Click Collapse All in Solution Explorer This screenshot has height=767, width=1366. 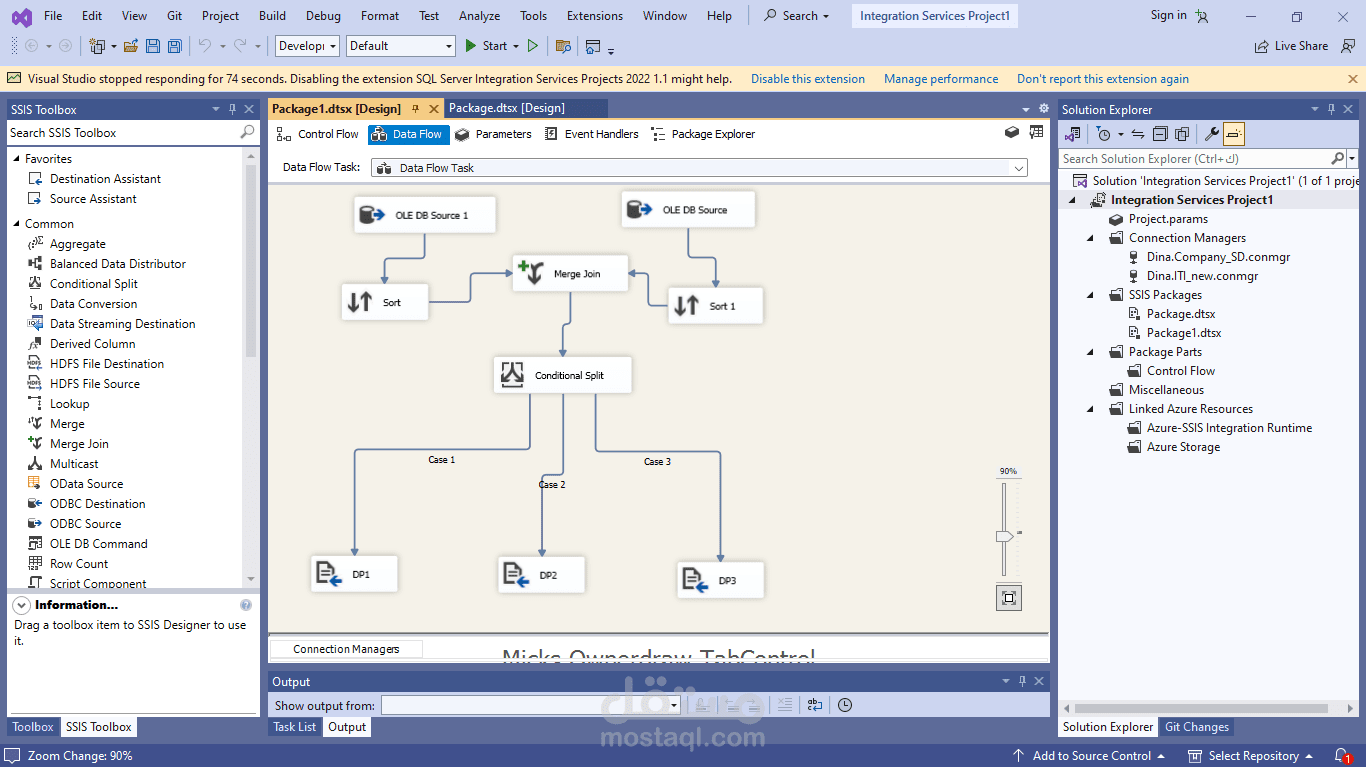point(1160,134)
